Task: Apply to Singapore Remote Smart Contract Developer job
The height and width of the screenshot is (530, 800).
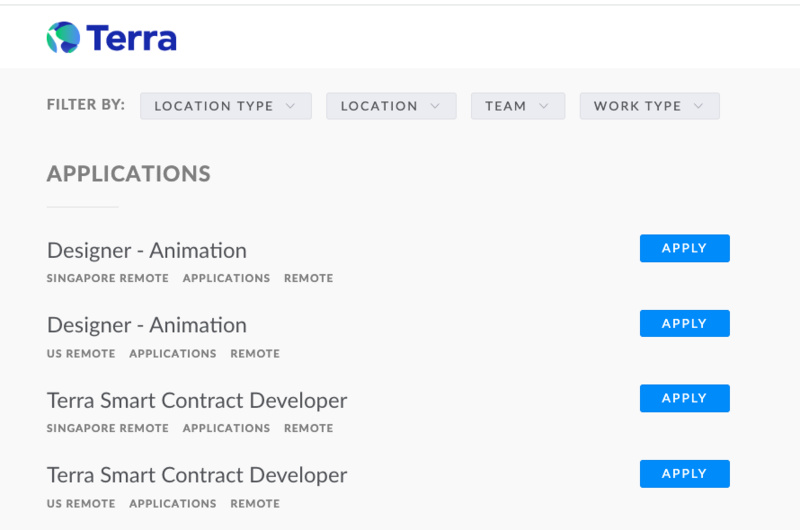Action: pyautogui.click(x=684, y=398)
